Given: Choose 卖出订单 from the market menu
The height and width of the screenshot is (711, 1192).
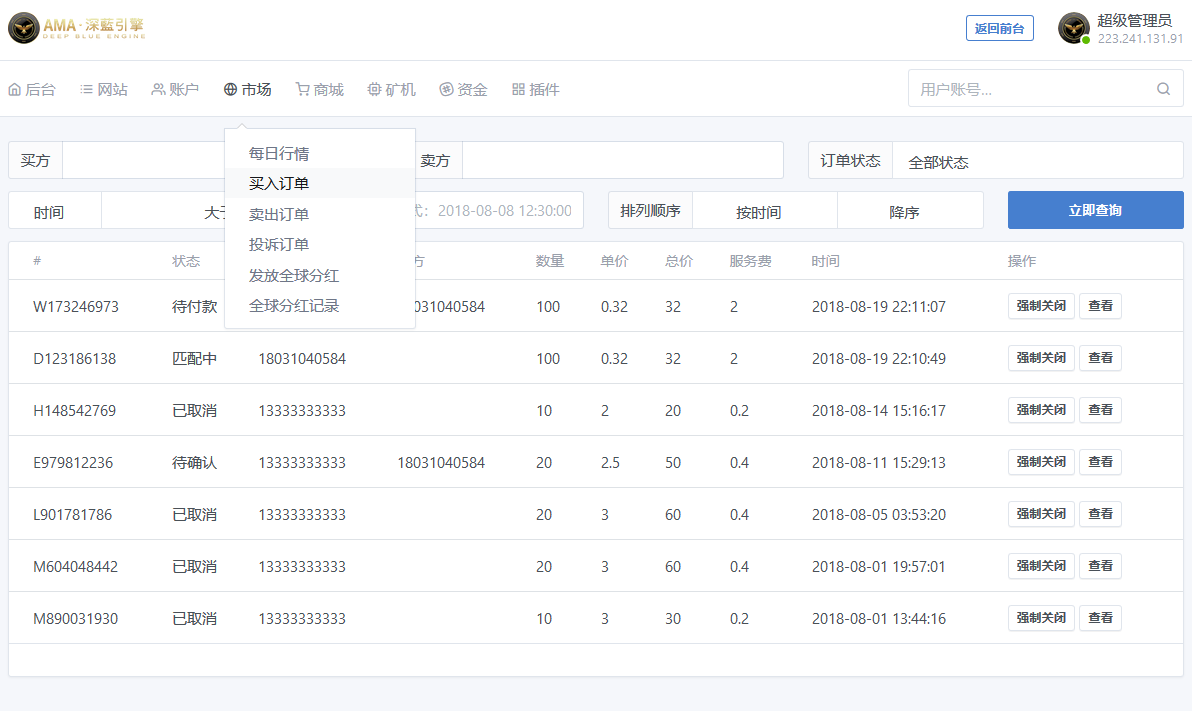Looking at the screenshot, I should pyautogui.click(x=279, y=214).
